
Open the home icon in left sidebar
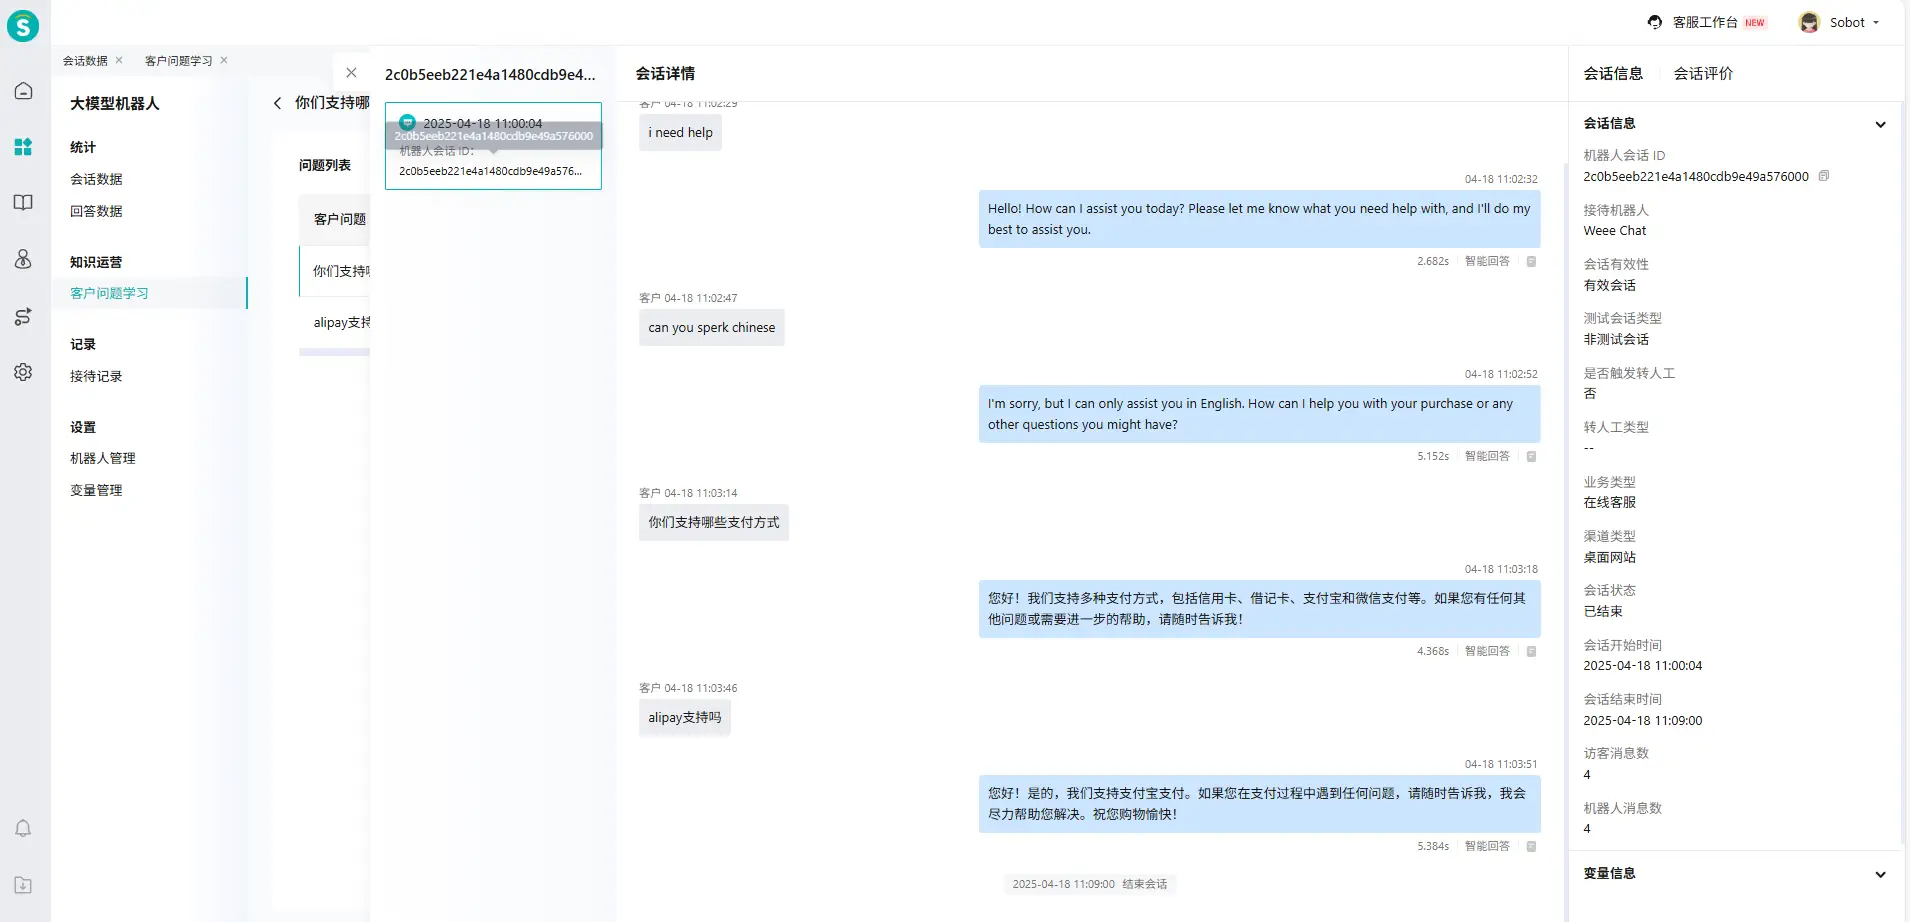pos(23,91)
